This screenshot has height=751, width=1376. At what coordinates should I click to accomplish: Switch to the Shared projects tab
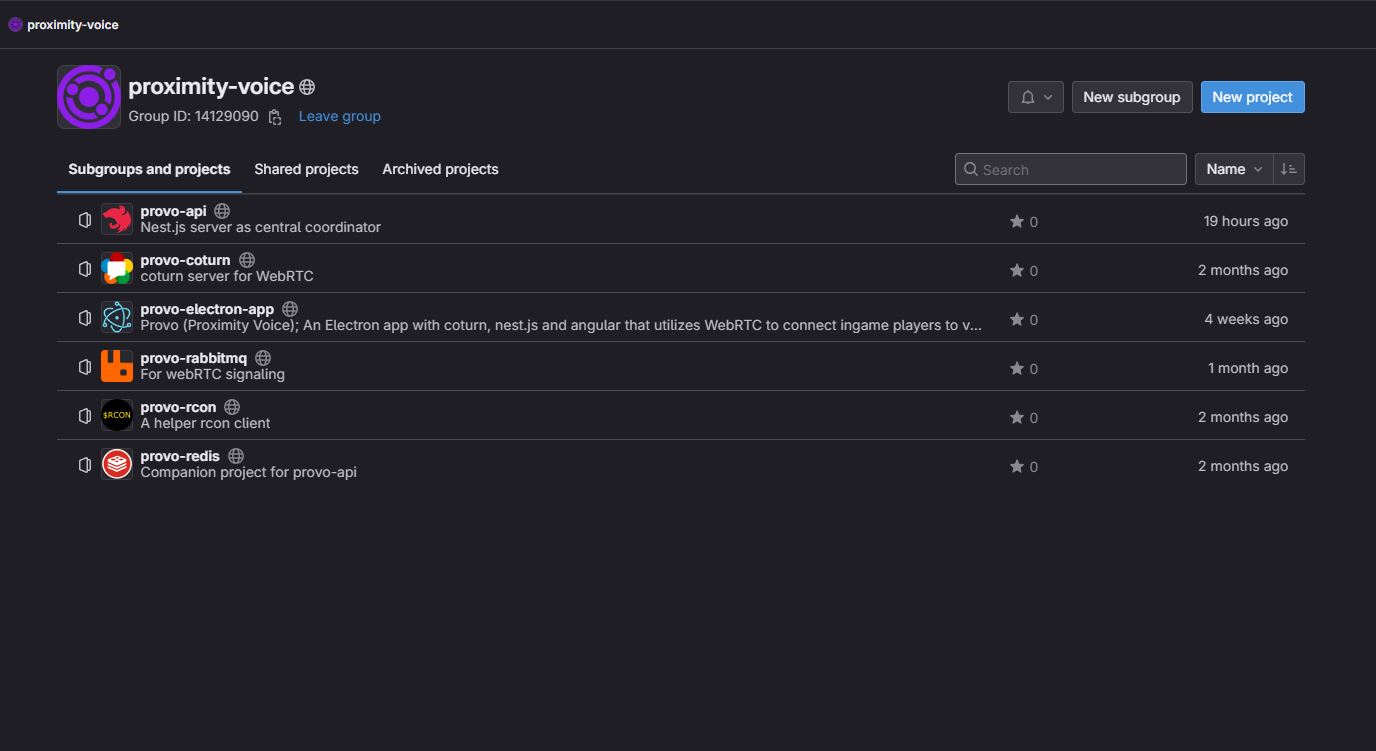[306, 169]
